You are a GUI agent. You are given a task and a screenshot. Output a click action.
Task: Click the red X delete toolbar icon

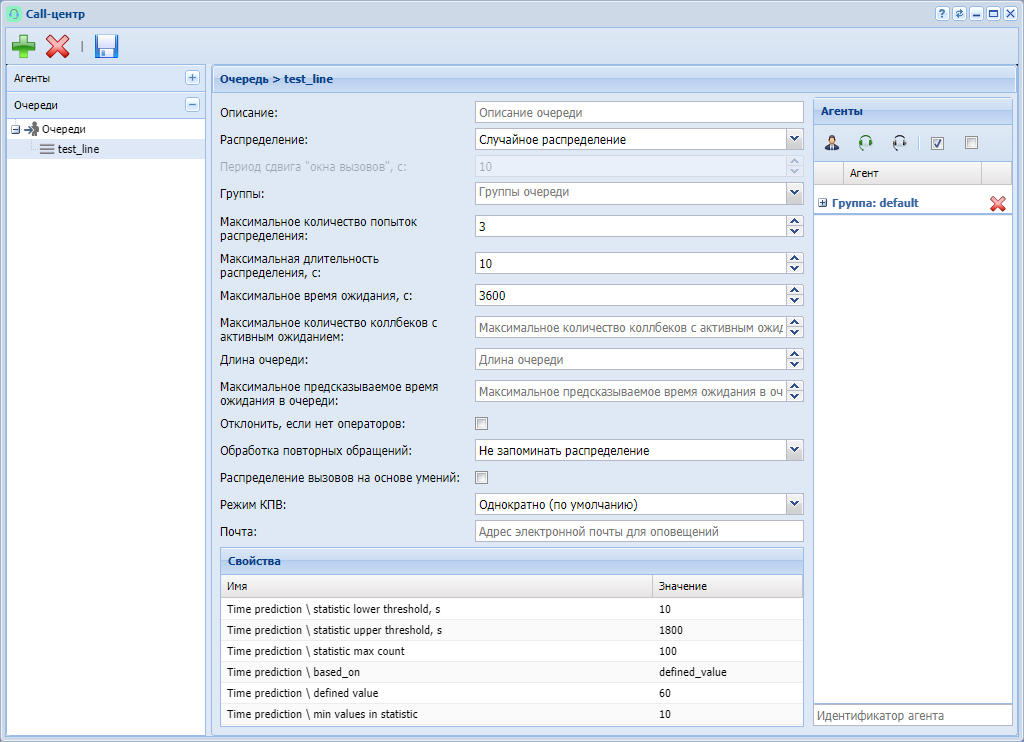pyautogui.click(x=58, y=46)
